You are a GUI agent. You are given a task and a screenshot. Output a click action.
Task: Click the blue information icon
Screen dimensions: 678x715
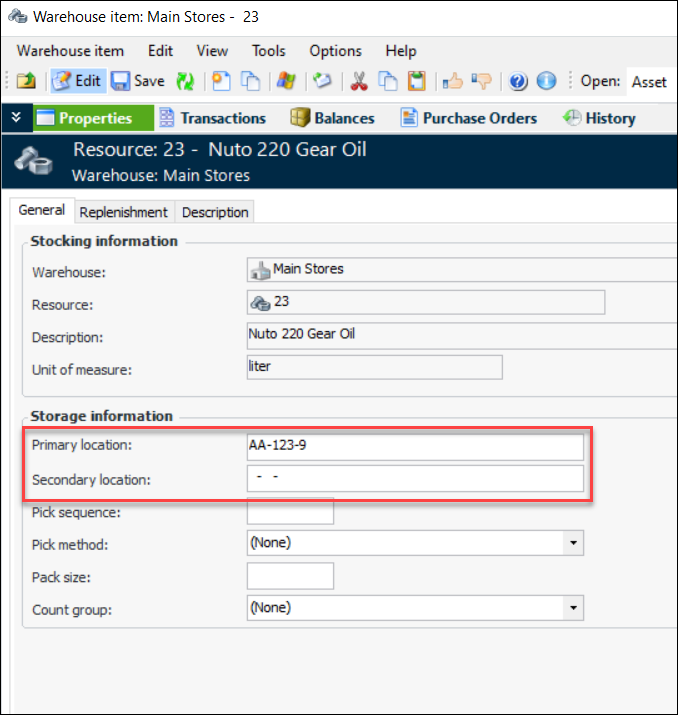coord(546,81)
